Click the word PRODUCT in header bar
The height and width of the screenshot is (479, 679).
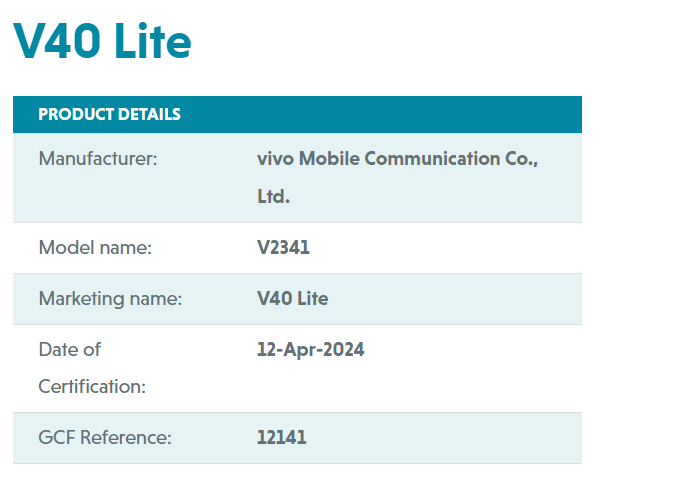pos(76,114)
